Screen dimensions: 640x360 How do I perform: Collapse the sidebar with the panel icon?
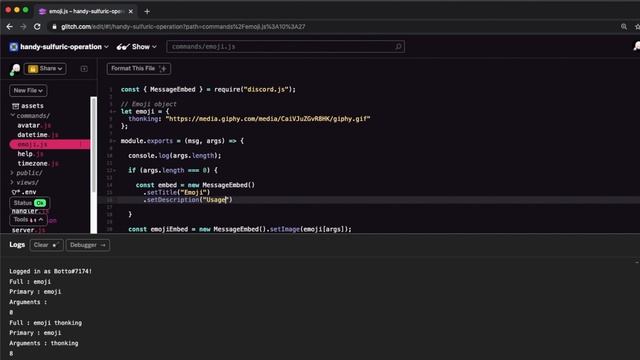[84, 69]
